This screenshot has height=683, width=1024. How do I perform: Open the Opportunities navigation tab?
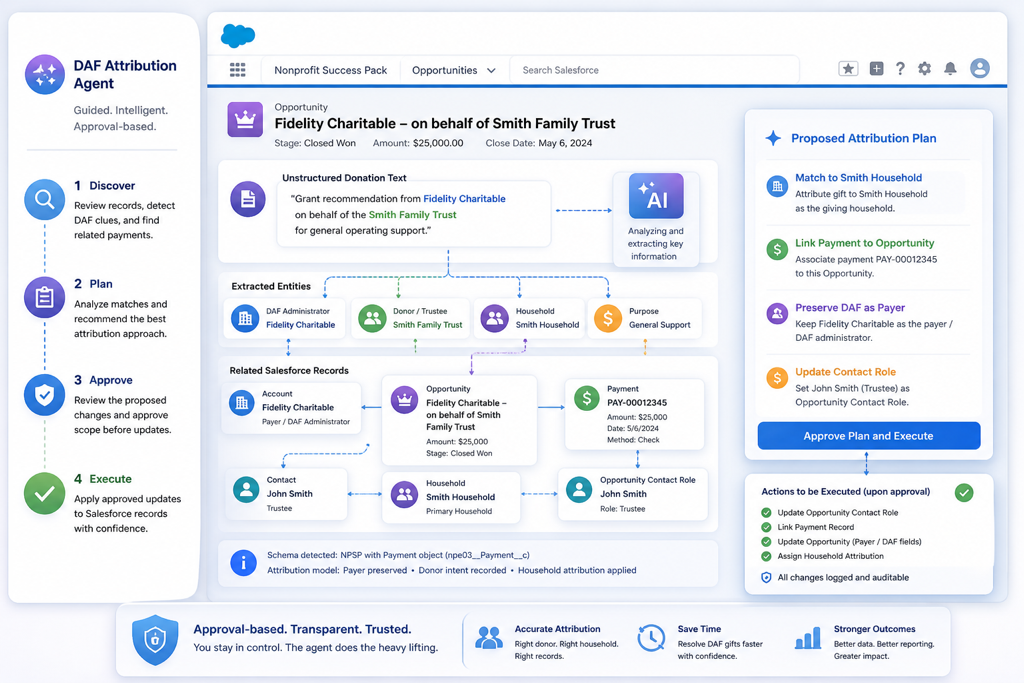coord(445,70)
